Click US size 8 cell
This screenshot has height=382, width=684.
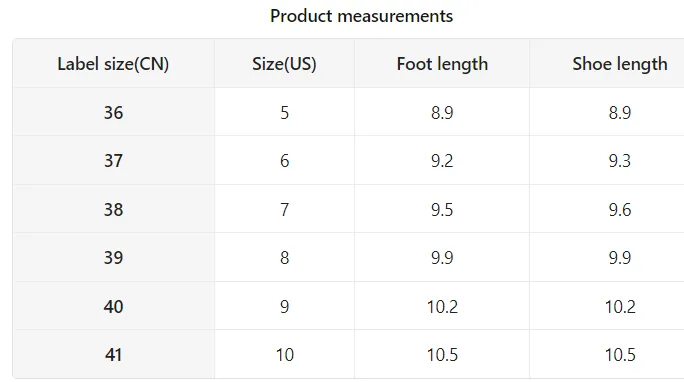pos(284,257)
